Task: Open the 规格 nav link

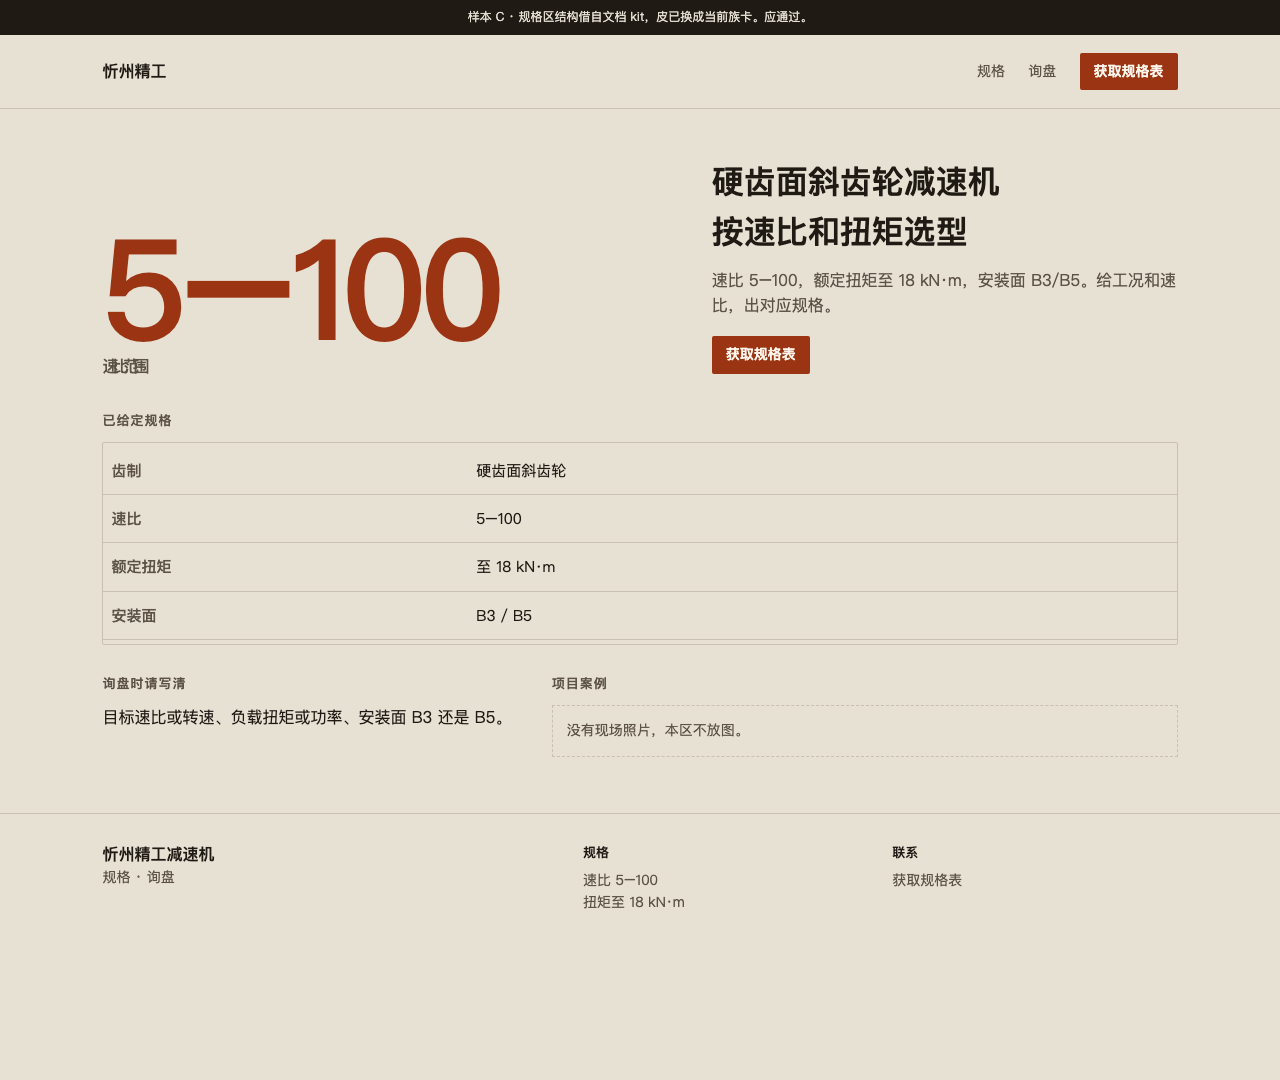Action: coord(991,72)
